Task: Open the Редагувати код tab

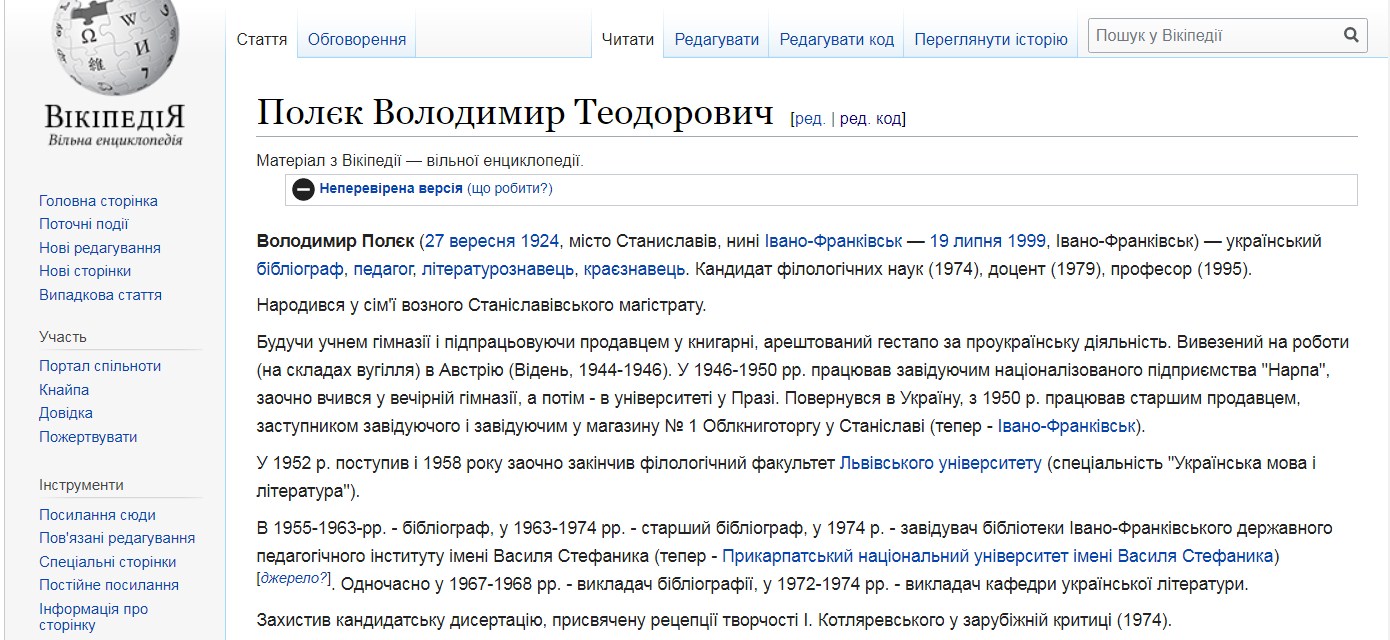Action: (836, 40)
